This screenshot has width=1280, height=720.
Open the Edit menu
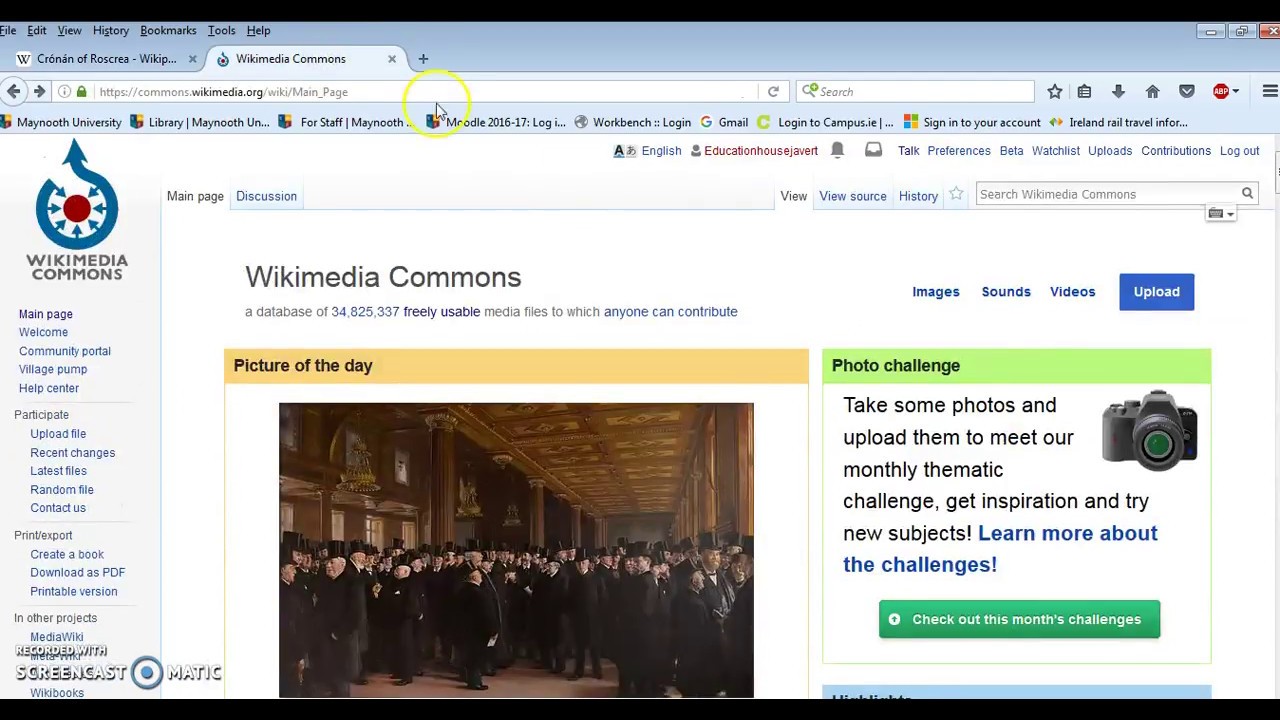(x=36, y=30)
